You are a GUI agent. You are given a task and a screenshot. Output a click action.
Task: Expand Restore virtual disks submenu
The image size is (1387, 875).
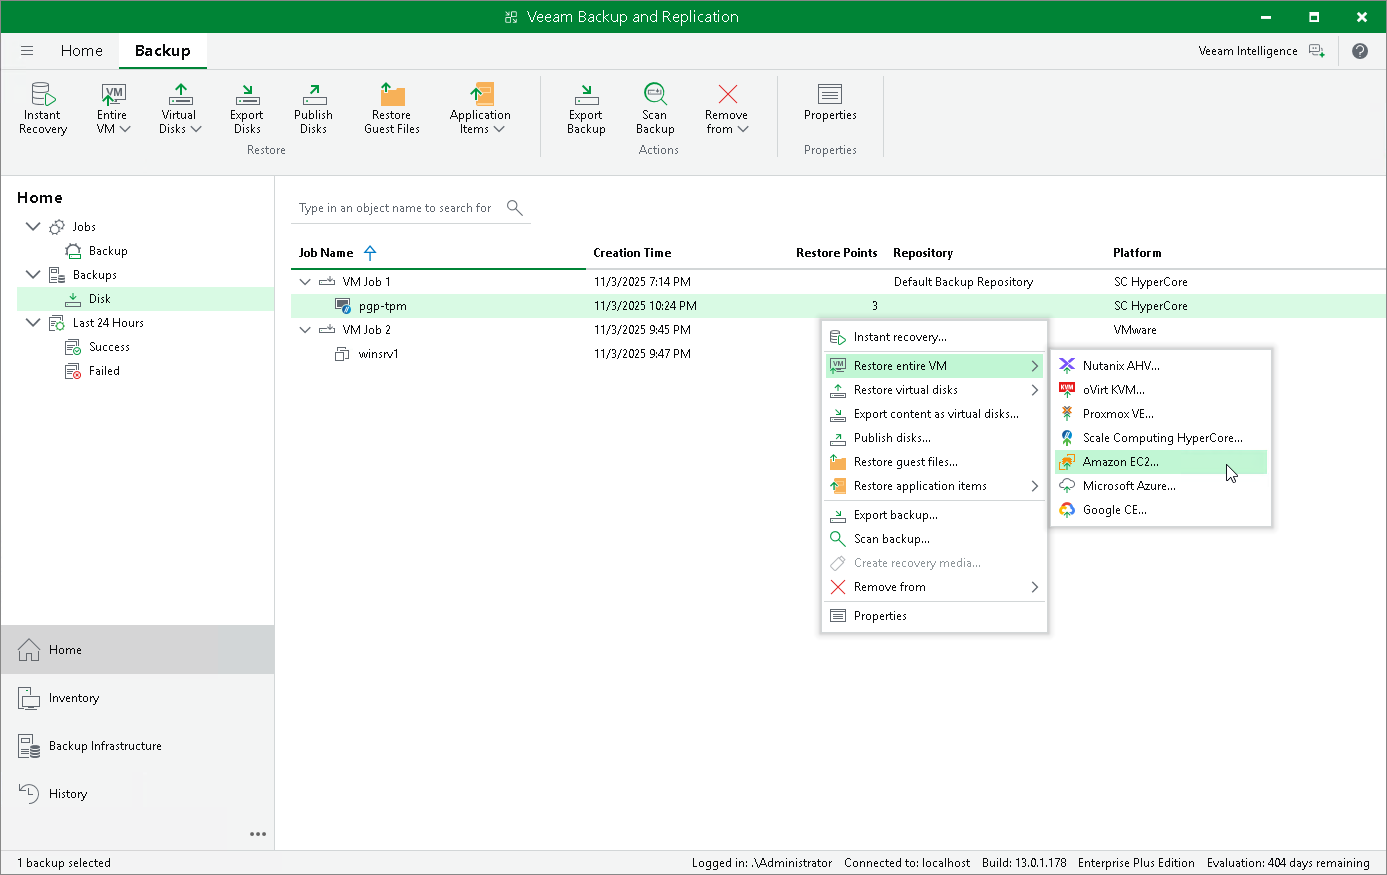click(934, 390)
